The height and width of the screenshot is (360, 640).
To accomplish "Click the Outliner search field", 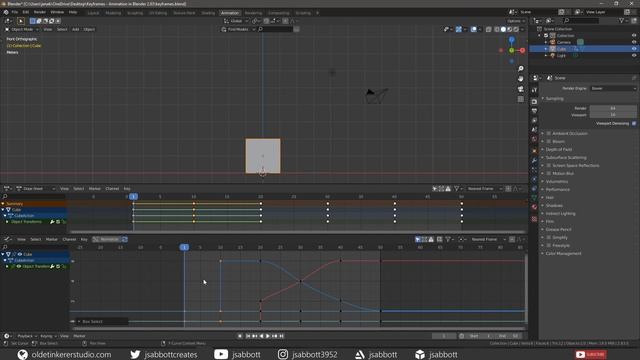I will point(581,20).
